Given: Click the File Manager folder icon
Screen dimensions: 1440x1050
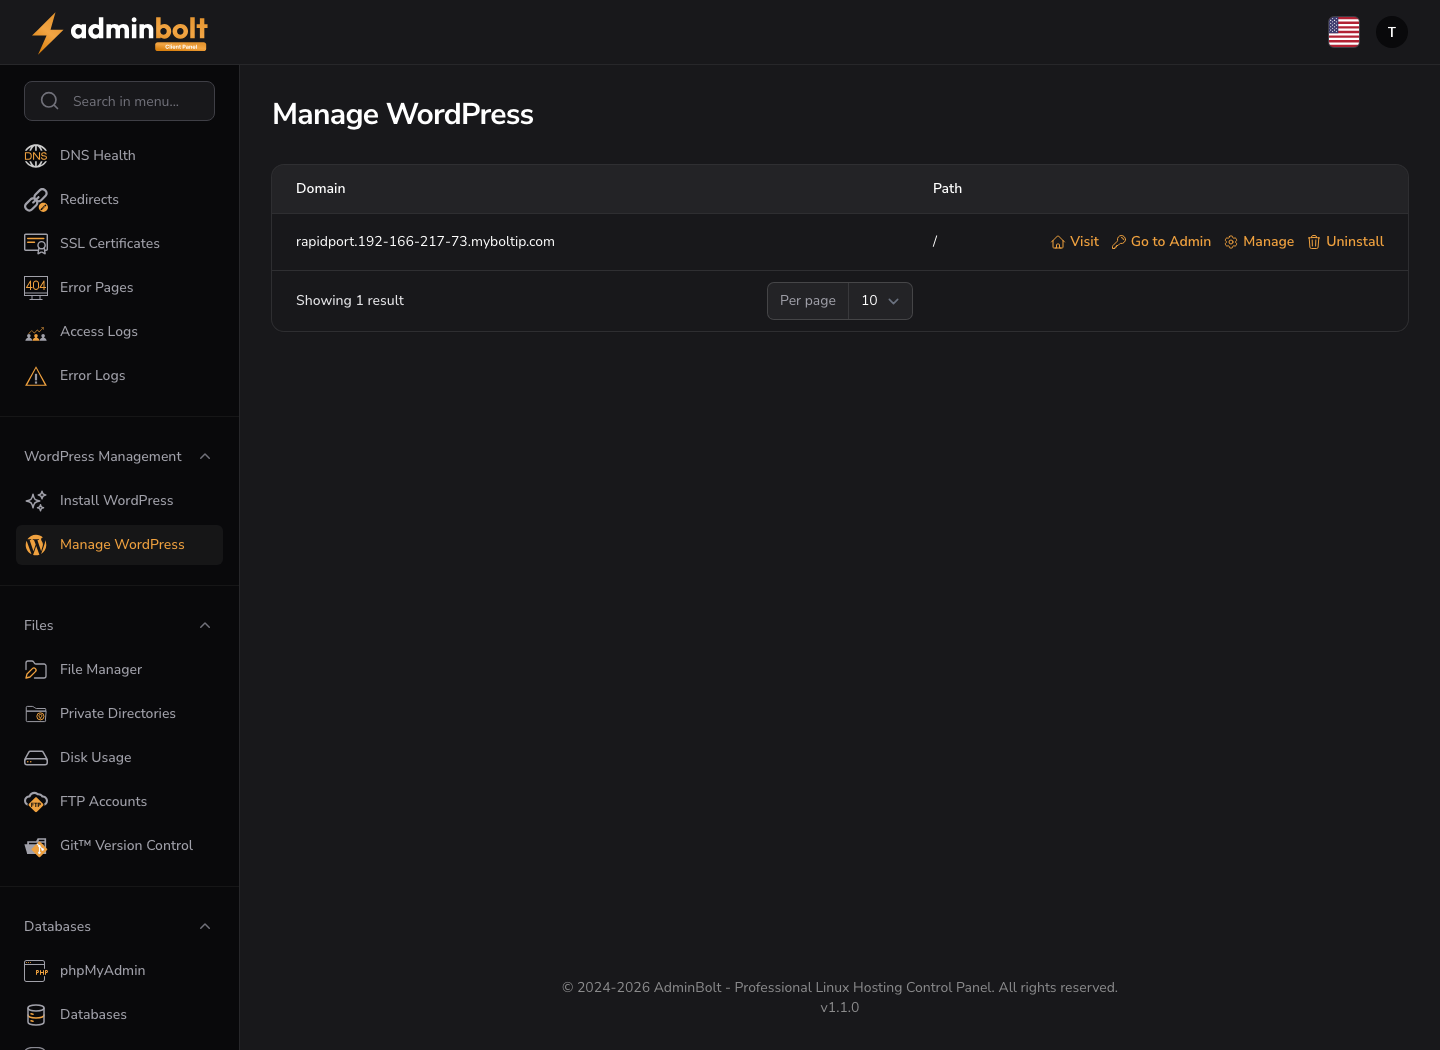Looking at the screenshot, I should pos(36,669).
